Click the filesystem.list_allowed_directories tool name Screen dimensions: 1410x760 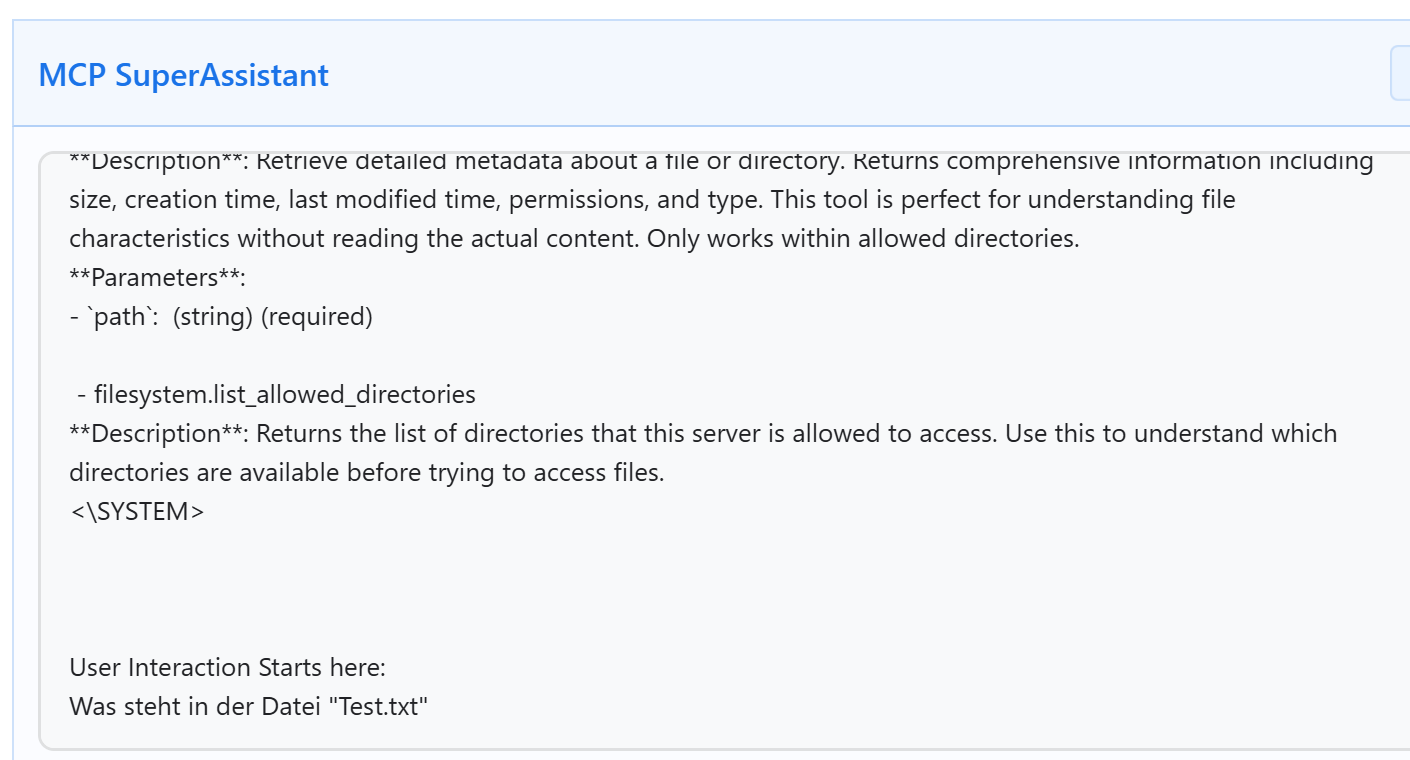284,395
